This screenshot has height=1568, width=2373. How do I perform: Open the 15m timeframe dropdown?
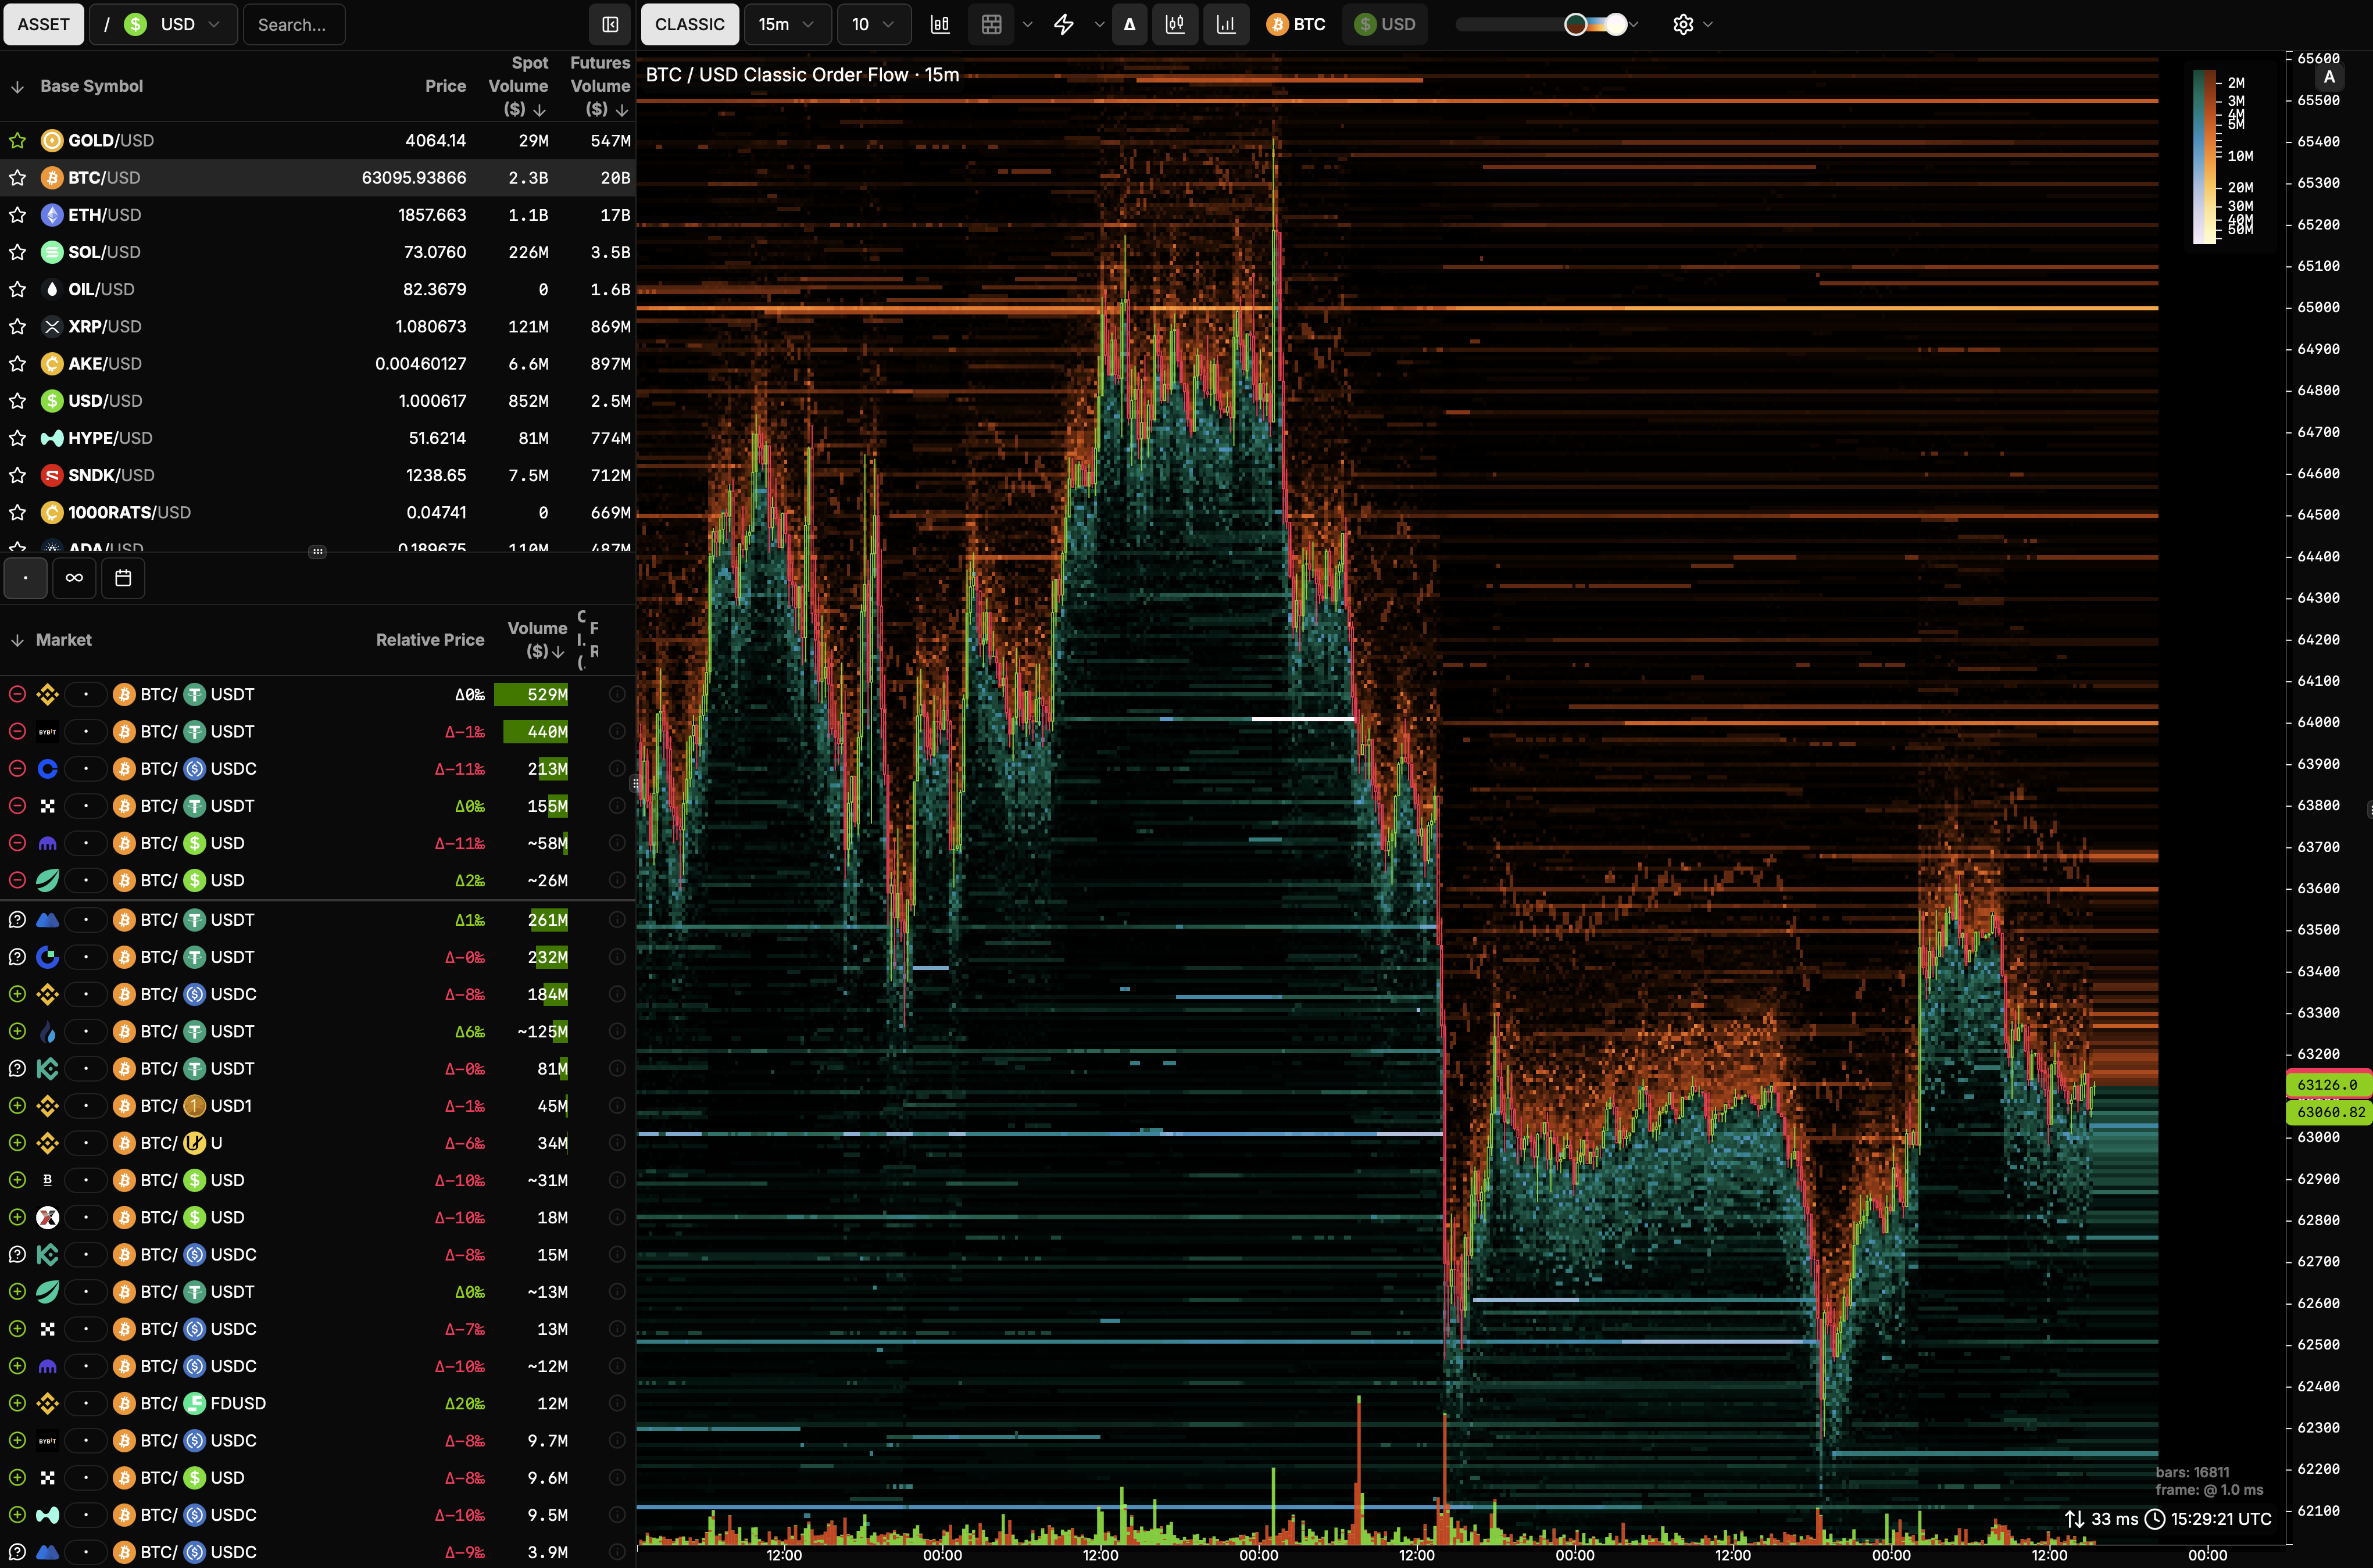coord(787,24)
